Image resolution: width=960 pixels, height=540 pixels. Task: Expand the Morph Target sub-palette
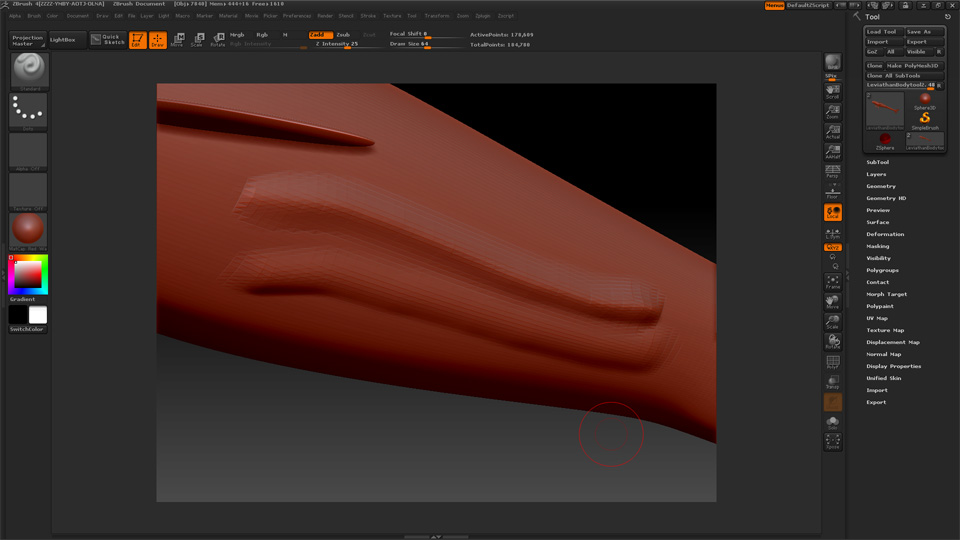(887, 294)
